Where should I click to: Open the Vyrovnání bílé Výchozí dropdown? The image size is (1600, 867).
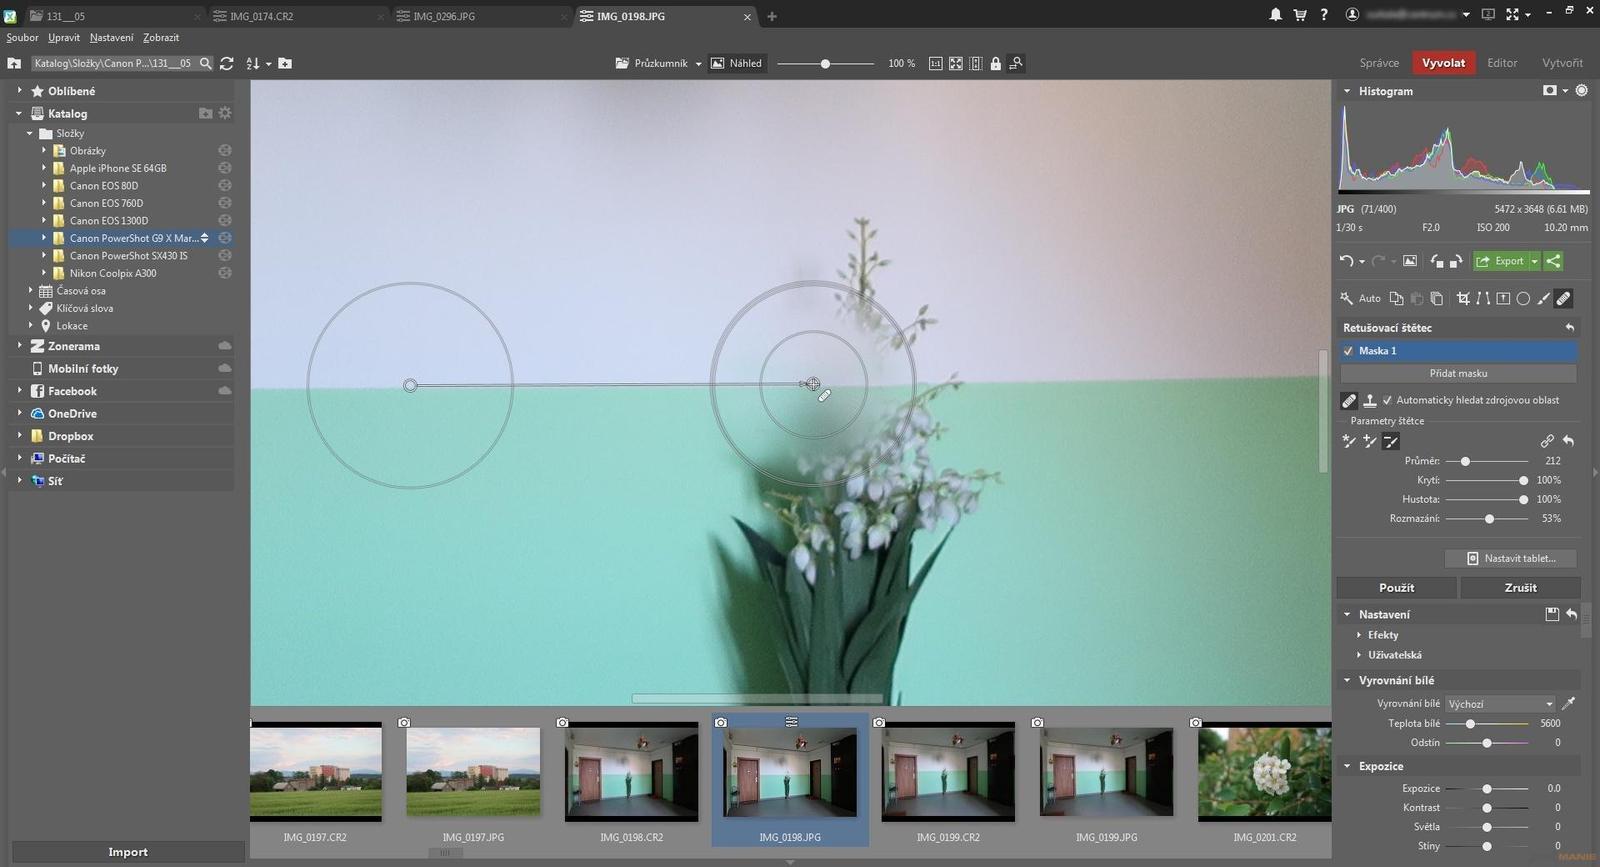(1501, 703)
